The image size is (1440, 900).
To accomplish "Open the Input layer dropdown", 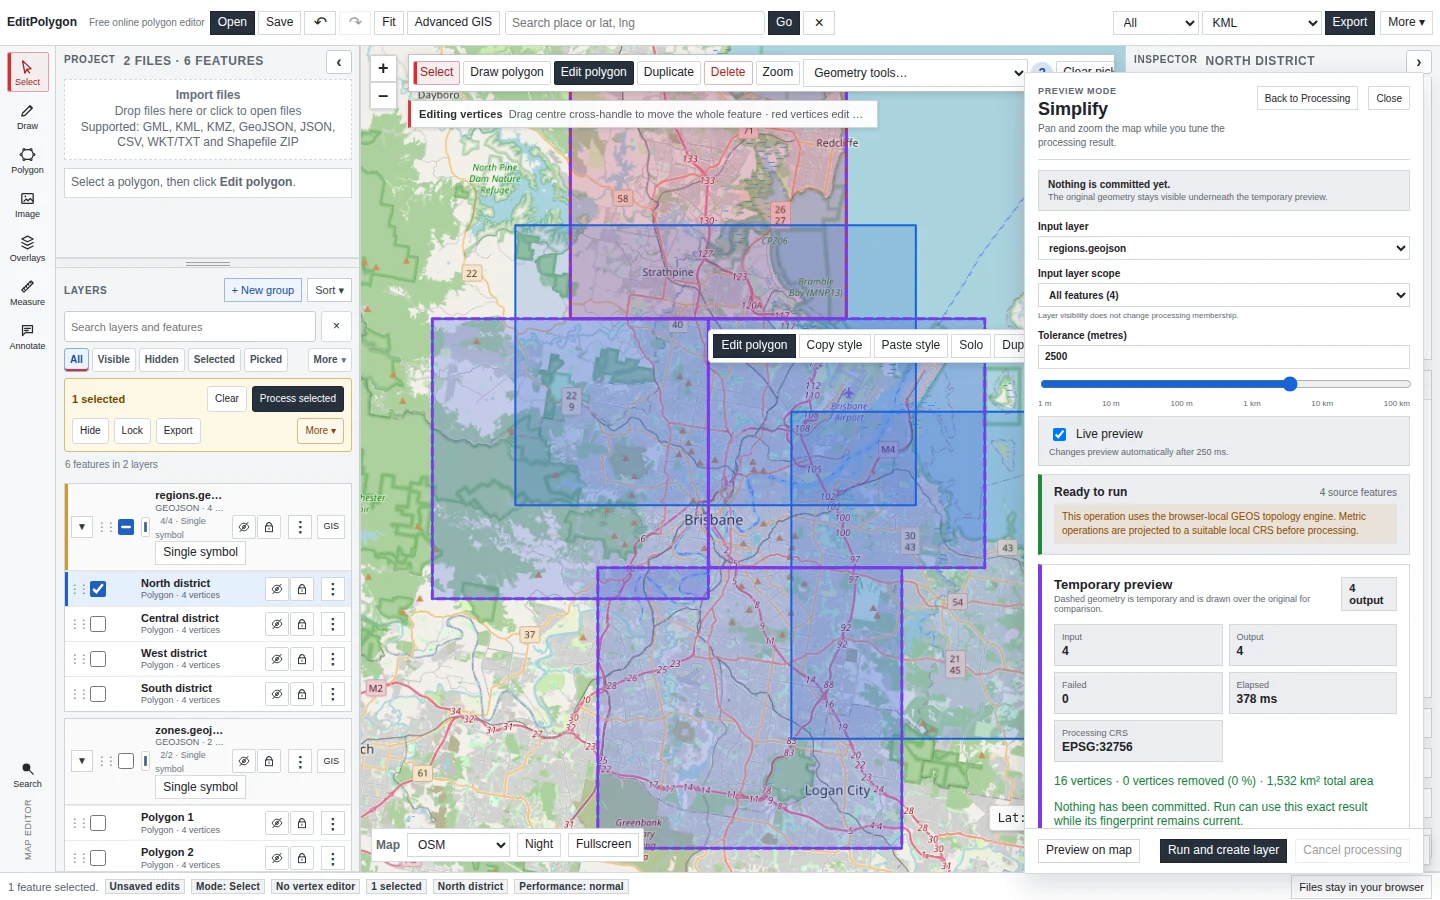I will (1224, 248).
